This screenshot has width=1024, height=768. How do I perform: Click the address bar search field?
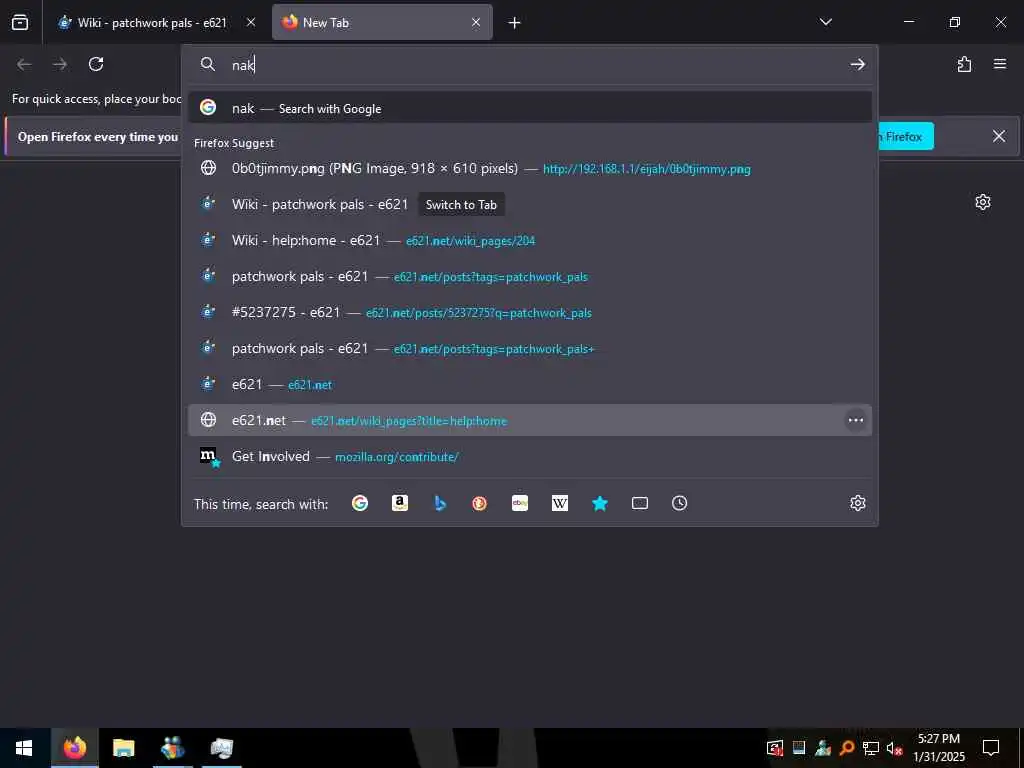pyautogui.click(x=530, y=65)
